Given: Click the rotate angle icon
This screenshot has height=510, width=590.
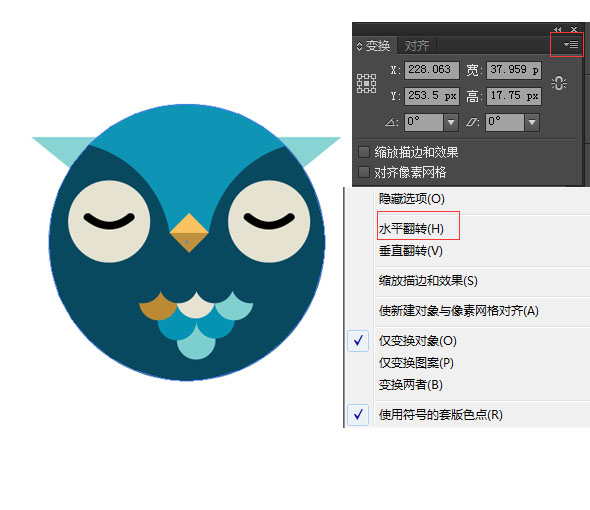Looking at the screenshot, I should pyautogui.click(x=392, y=122).
